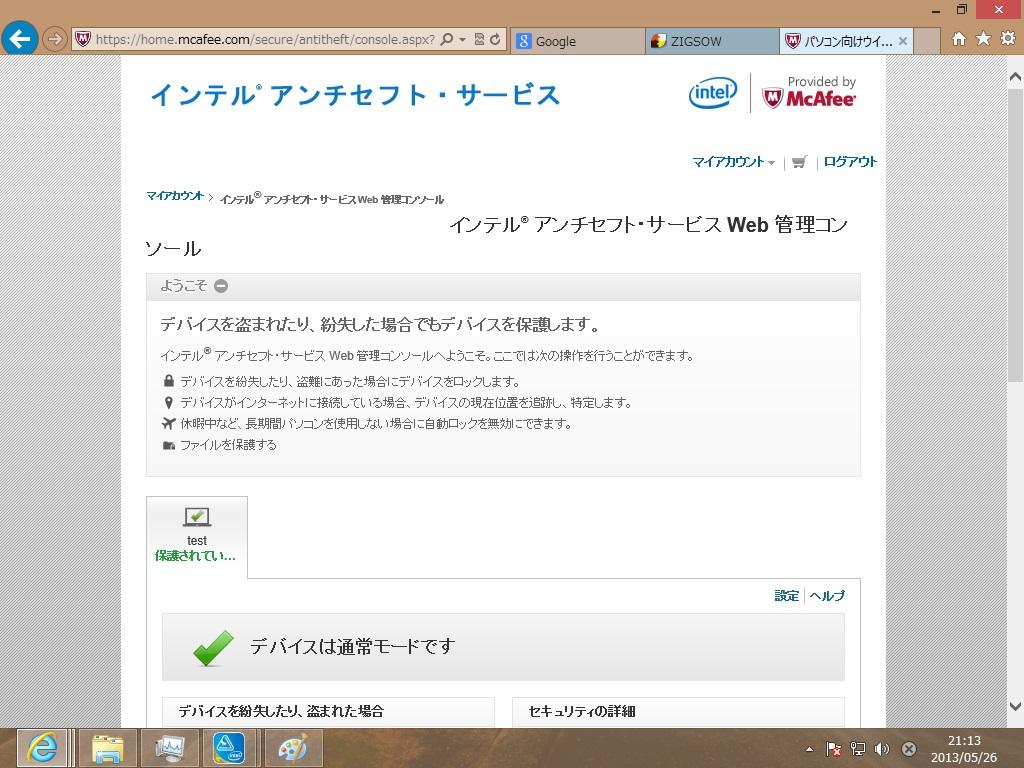Viewport: 1024px width, 768px height.
Task: Open the new tab button
Action: click(927, 41)
